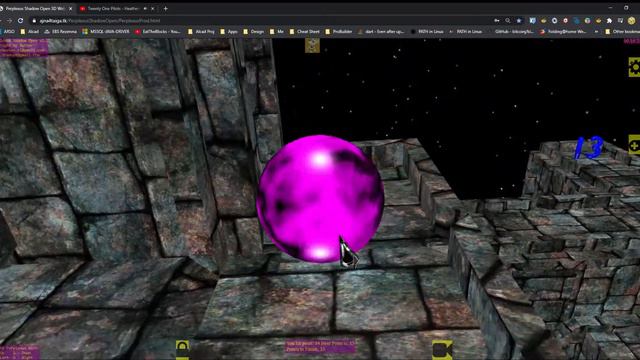Click the blue number 13 marker

click(588, 147)
